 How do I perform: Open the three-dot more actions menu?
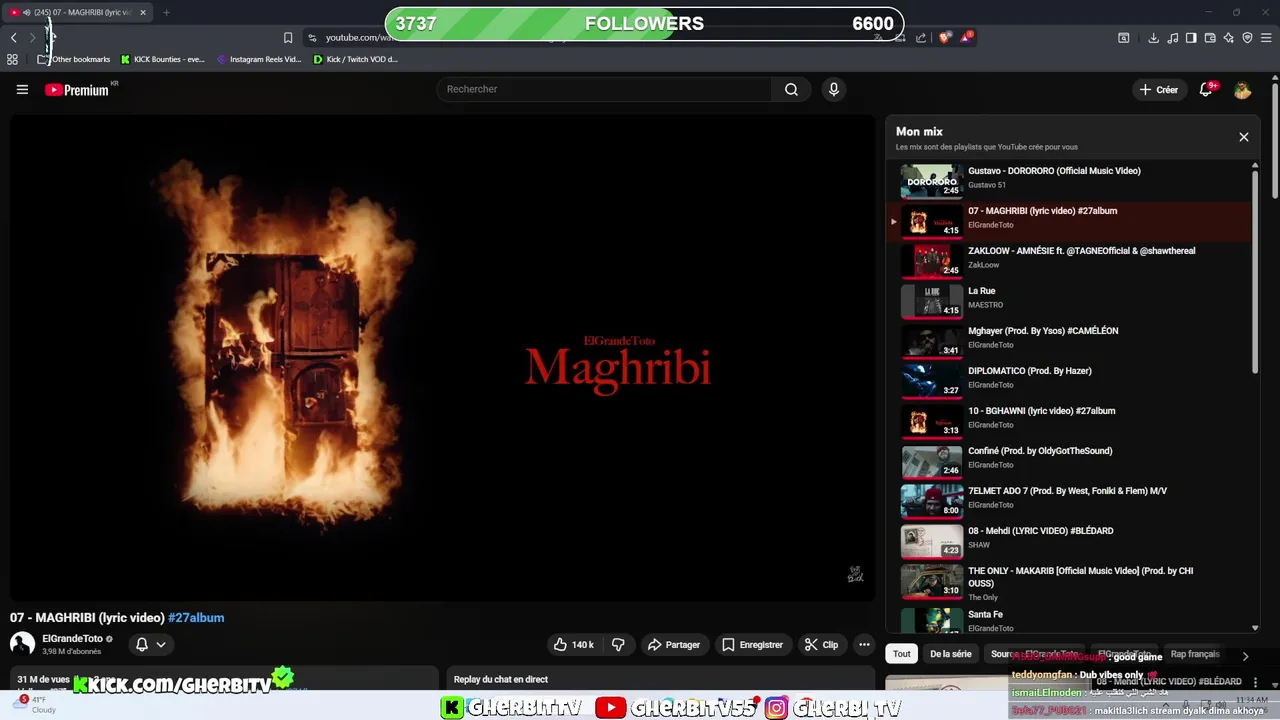[864, 645]
